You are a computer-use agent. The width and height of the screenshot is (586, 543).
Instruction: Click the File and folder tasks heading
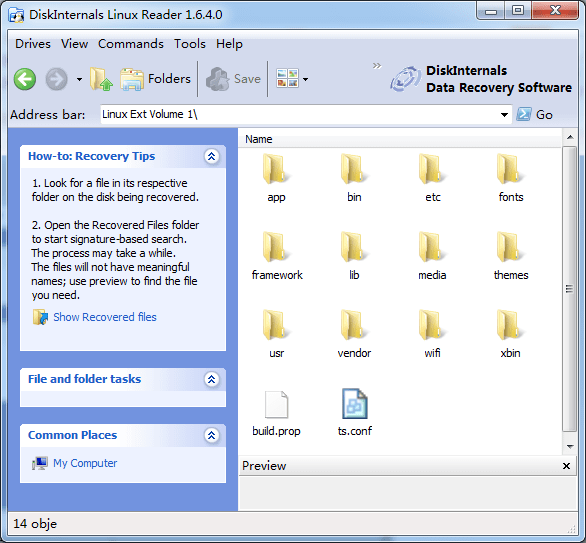pos(84,379)
